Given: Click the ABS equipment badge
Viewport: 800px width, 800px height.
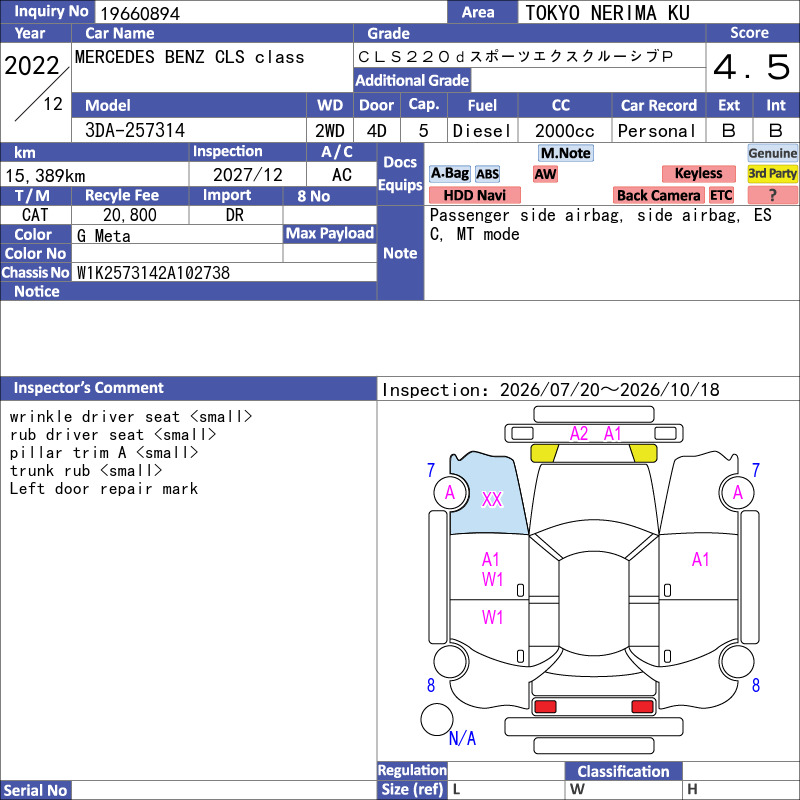Looking at the screenshot, I should pos(487,174).
